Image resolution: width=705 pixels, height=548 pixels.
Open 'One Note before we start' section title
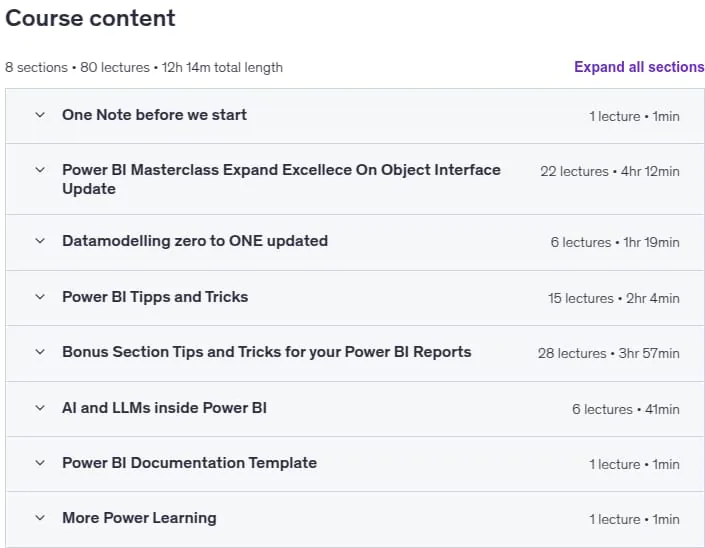154,115
